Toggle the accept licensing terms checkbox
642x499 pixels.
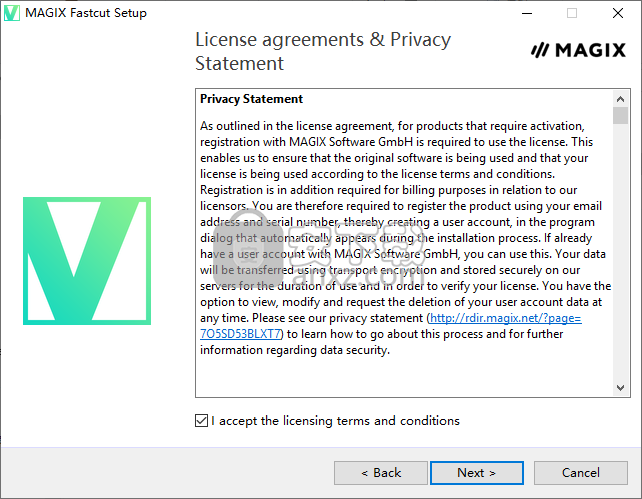coord(201,420)
